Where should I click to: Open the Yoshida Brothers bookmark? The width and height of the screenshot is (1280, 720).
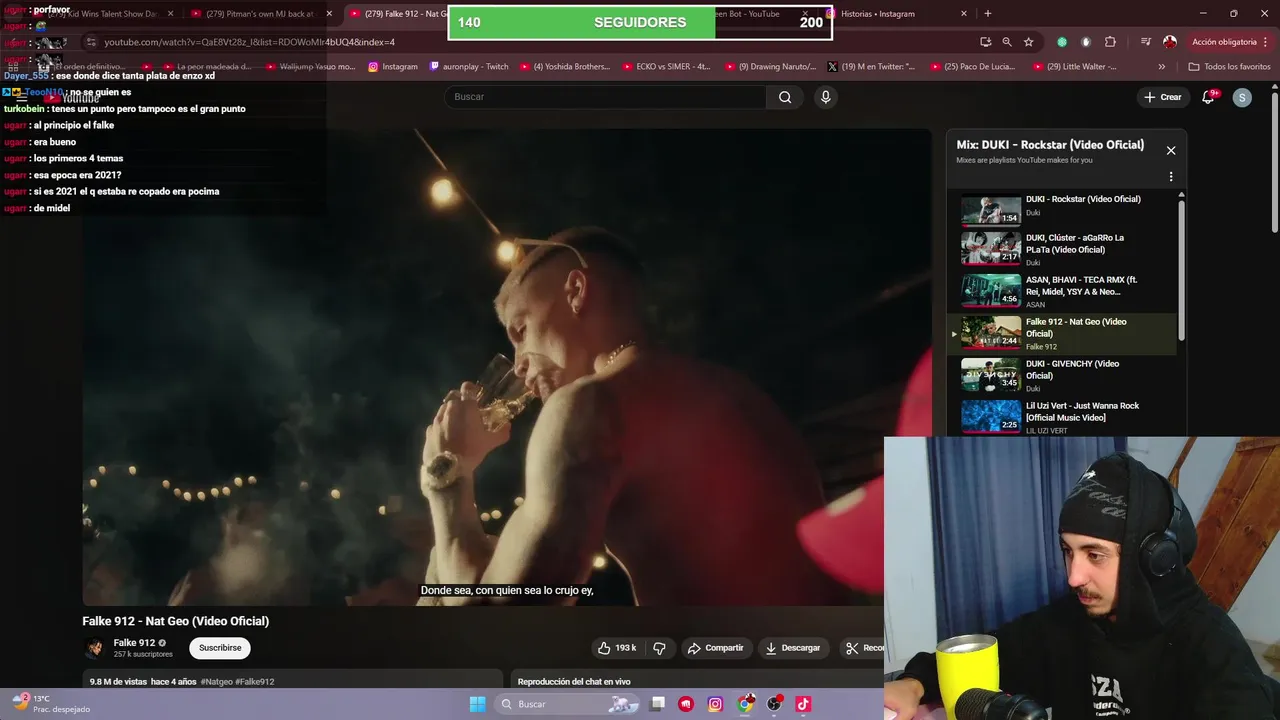tap(564, 67)
